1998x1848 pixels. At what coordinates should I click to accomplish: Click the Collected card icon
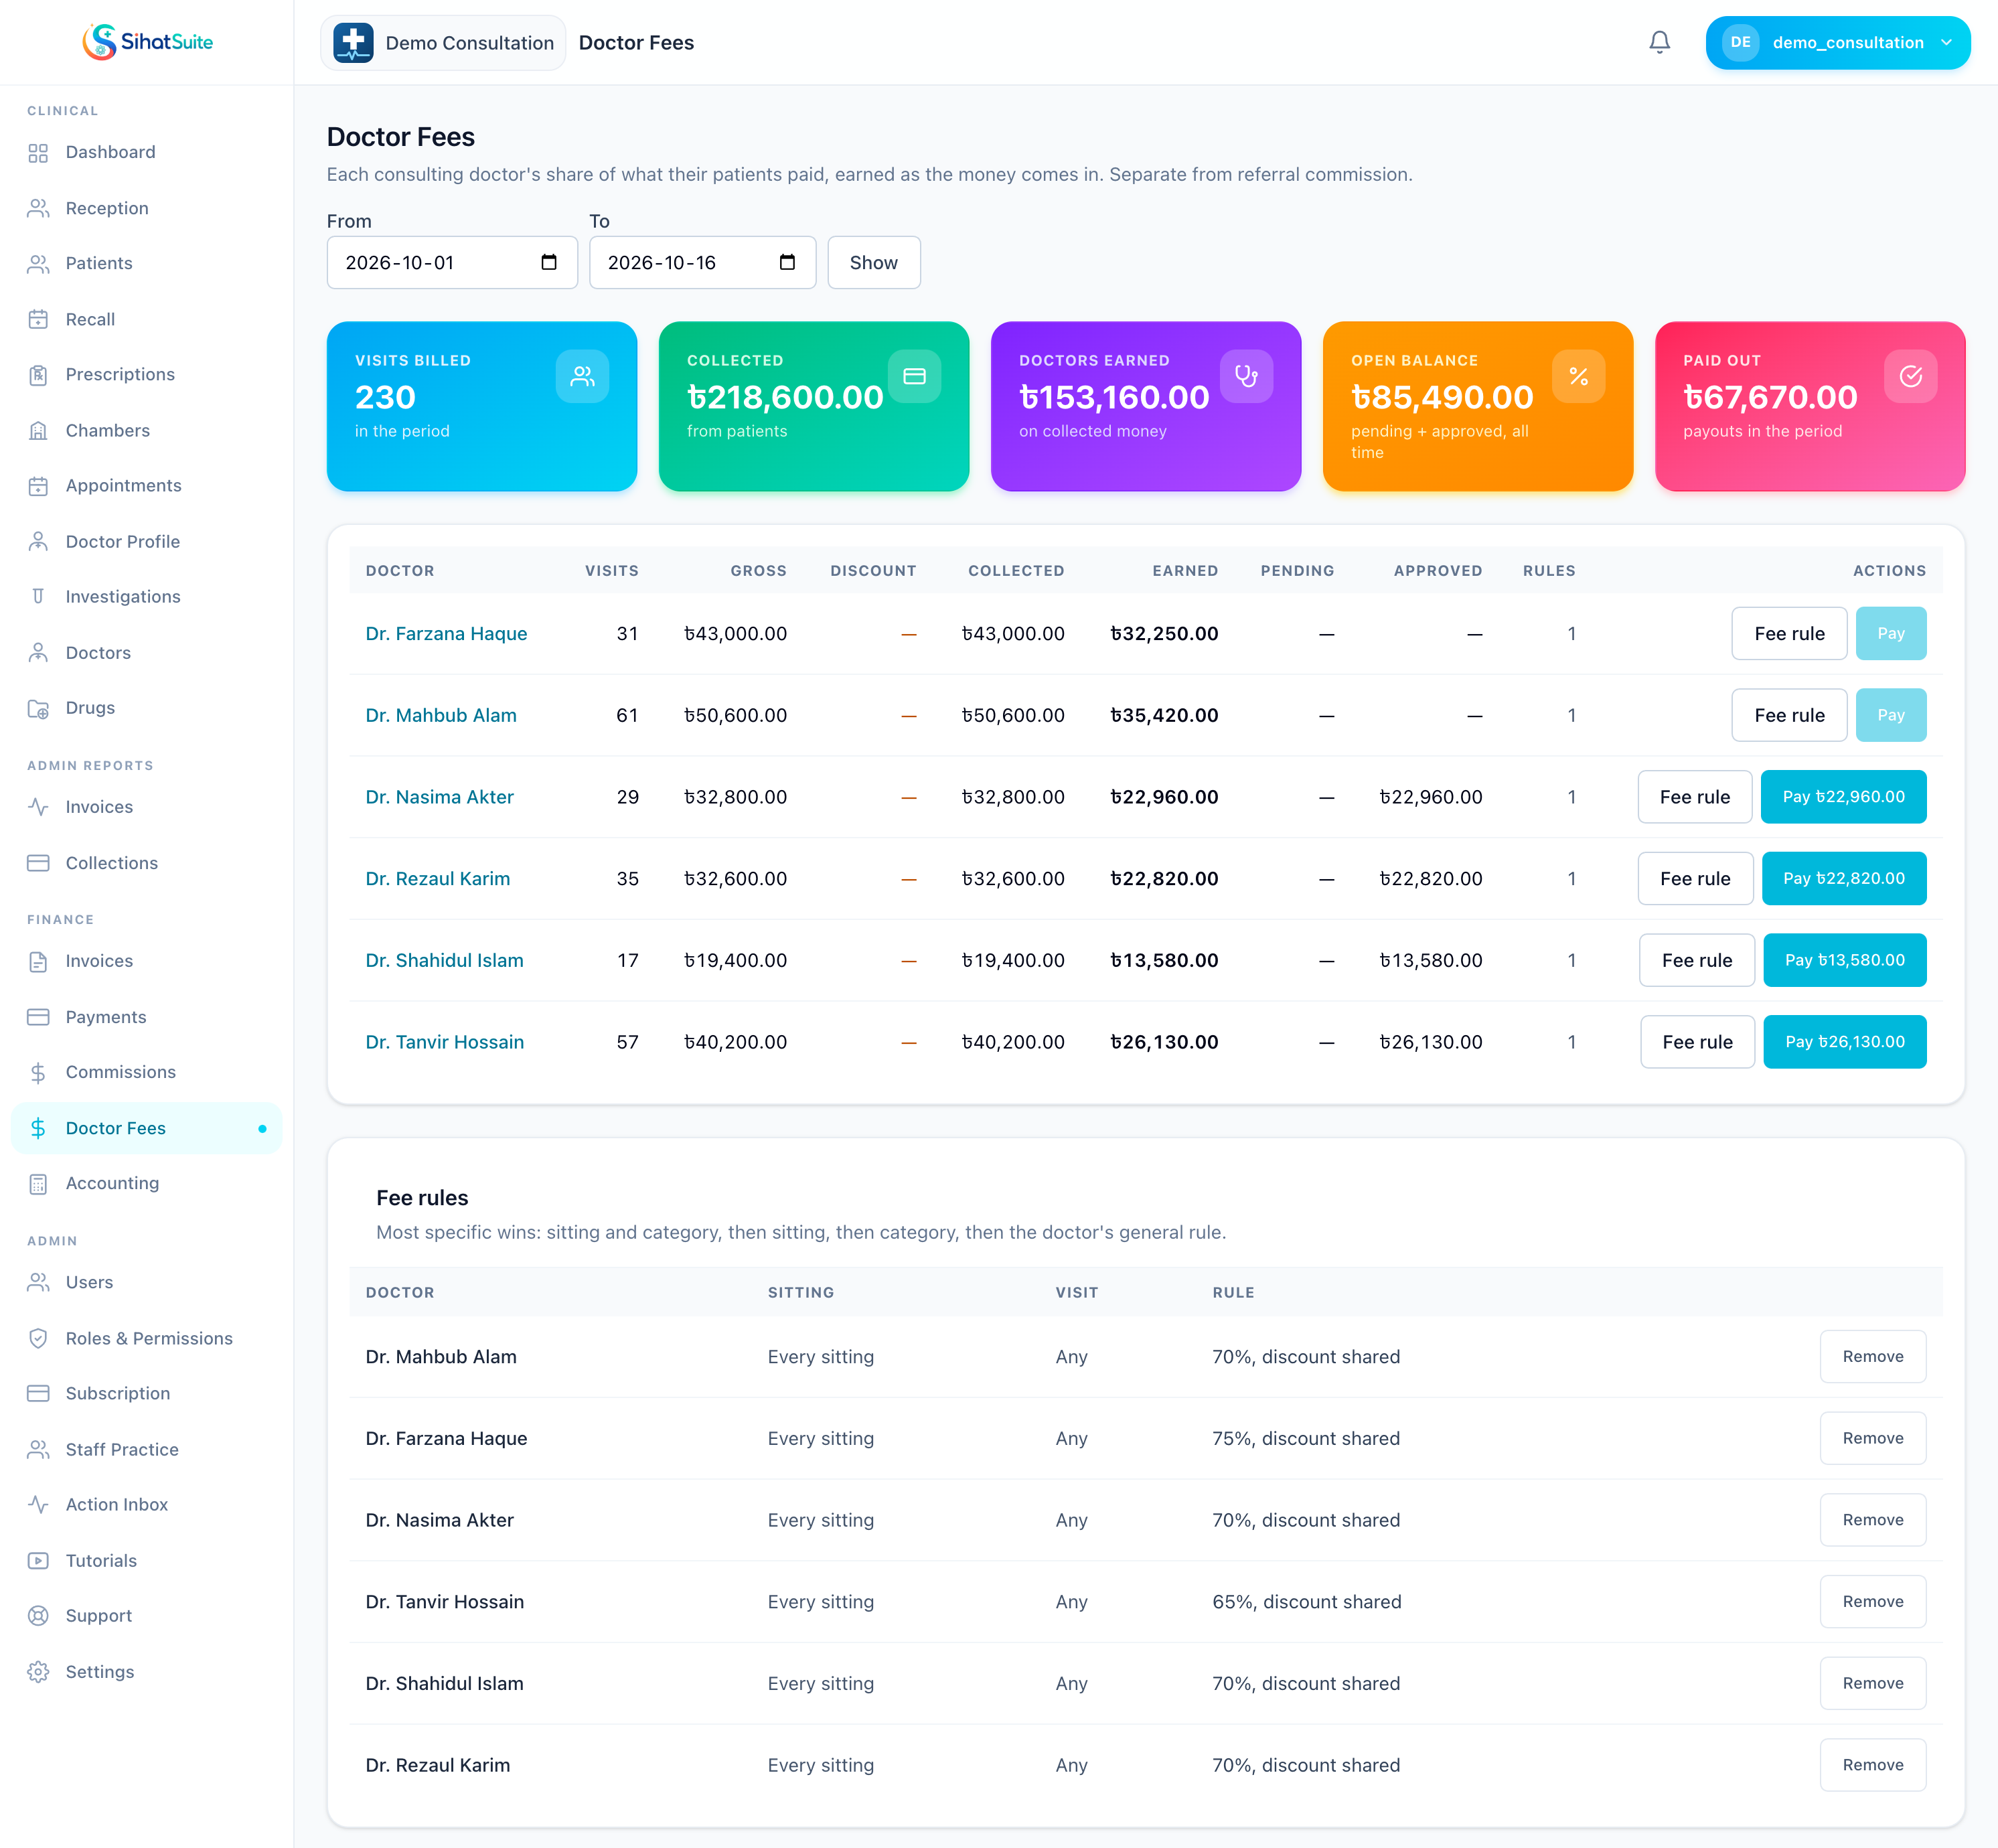pyautogui.click(x=914, y=376)
